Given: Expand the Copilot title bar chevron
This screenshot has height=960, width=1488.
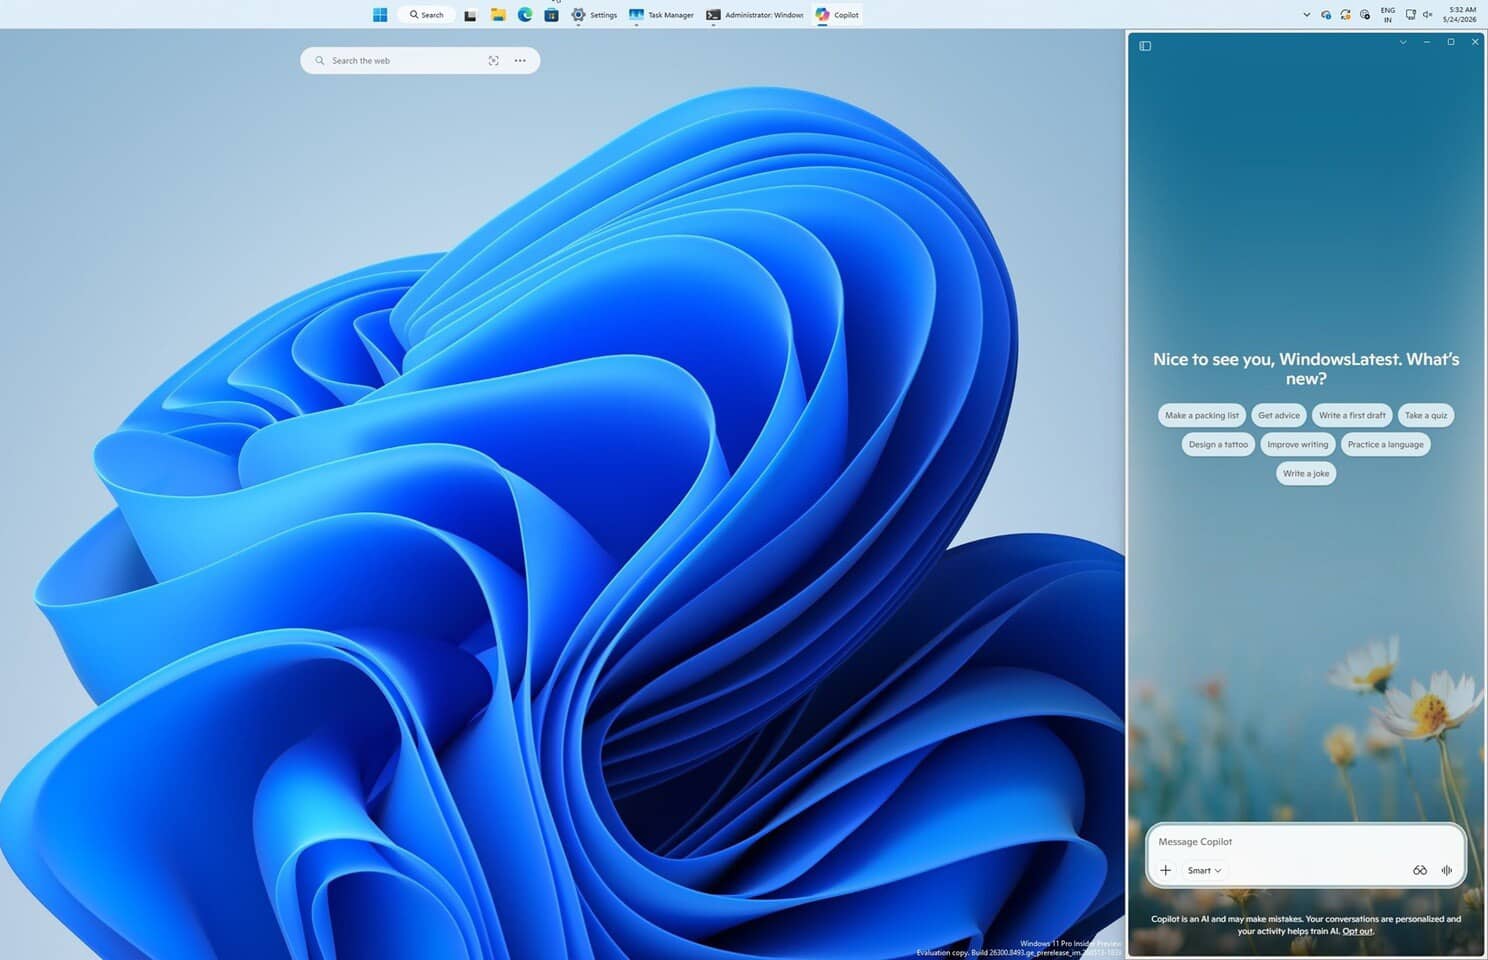Looking at the screenshot, I should (x=1403, y=42).
